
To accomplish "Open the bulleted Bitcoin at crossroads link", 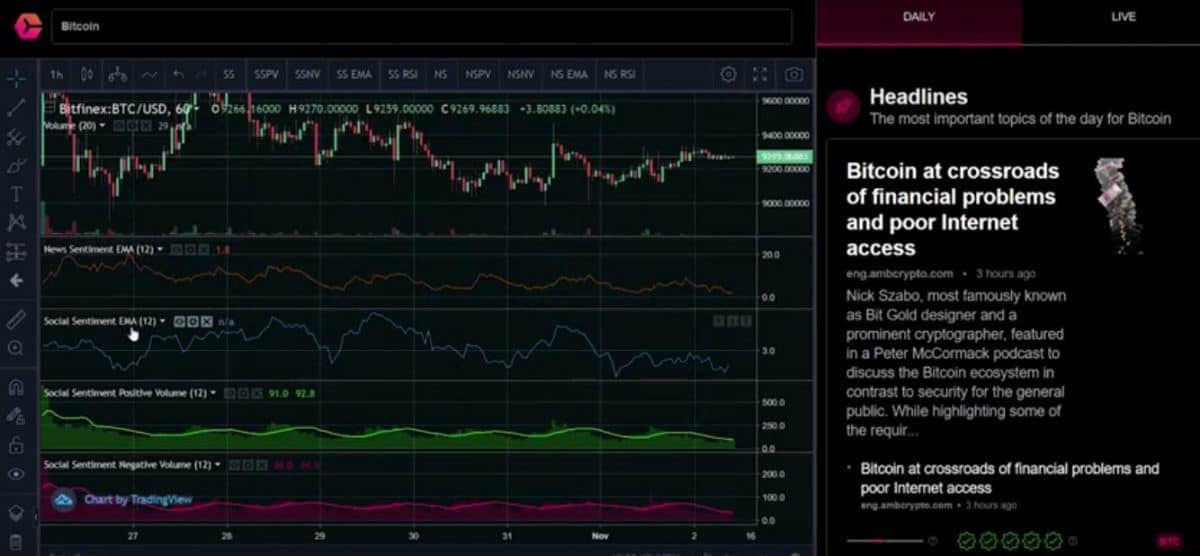I will click(x=1010, y=478).
